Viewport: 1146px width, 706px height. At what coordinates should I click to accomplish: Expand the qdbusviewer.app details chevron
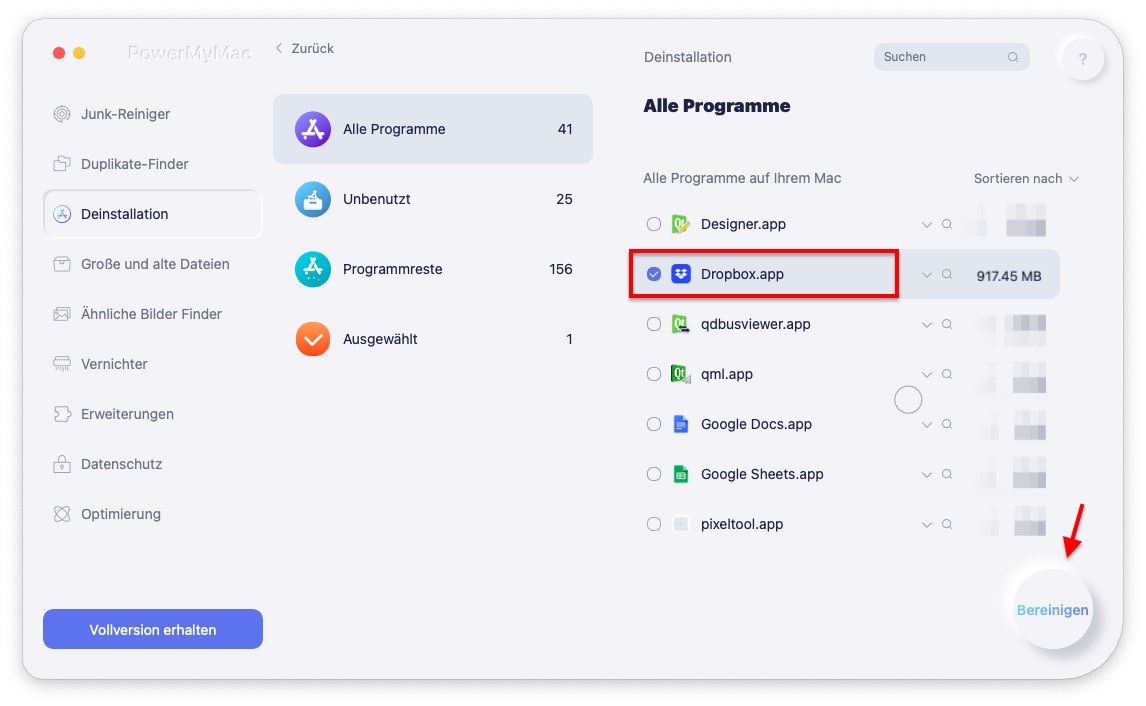click(926, 324)
